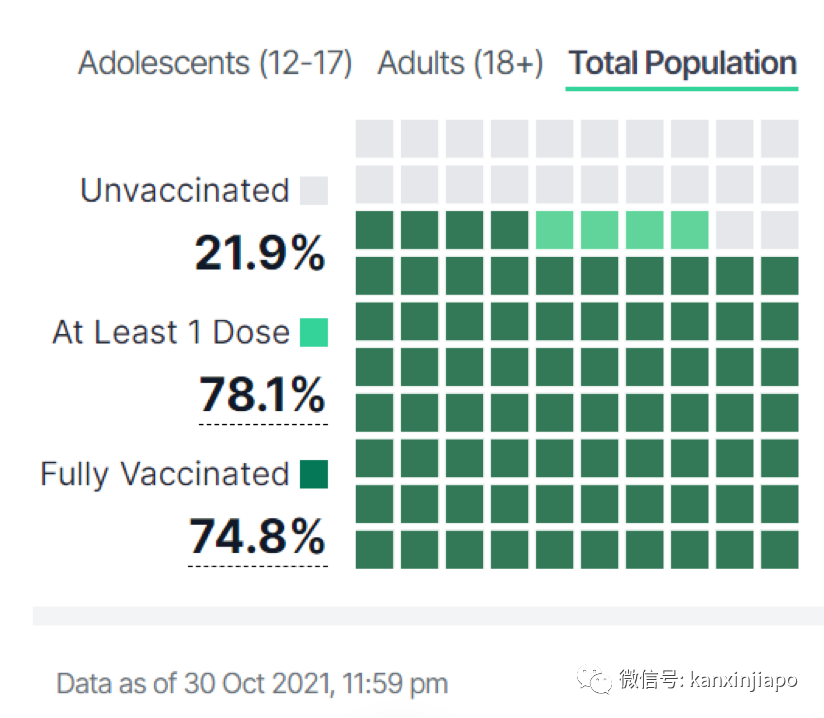Click the WeChat logo icon in watermark
The height and width of the screenshot is (718, 824).
point(600,681)
